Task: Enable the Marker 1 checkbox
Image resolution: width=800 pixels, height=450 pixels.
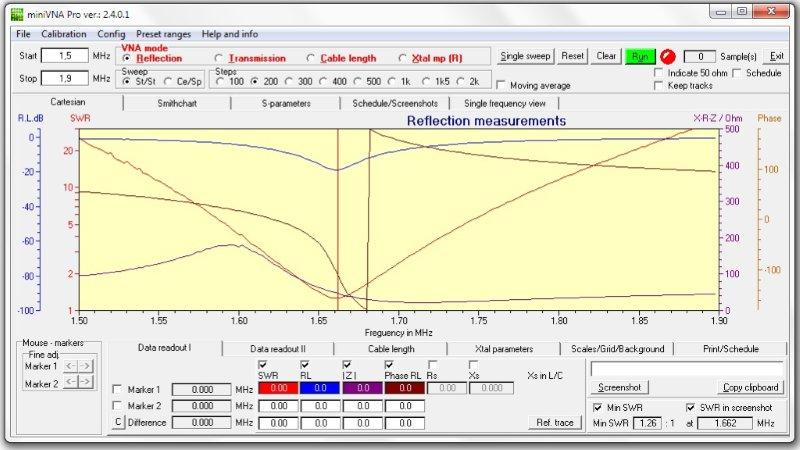Action: pyautogui.click(x=118, y=389)
